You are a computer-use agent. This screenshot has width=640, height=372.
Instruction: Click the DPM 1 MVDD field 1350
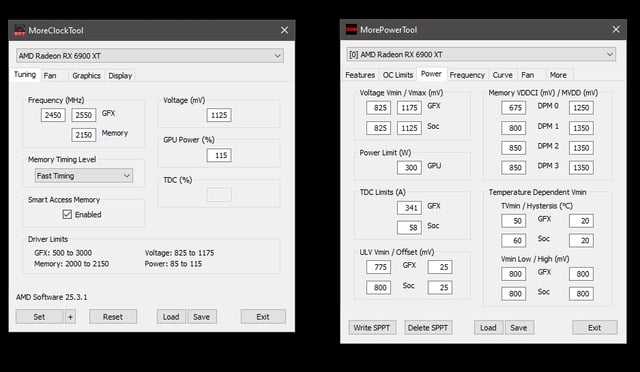click(x=581, y=128)
